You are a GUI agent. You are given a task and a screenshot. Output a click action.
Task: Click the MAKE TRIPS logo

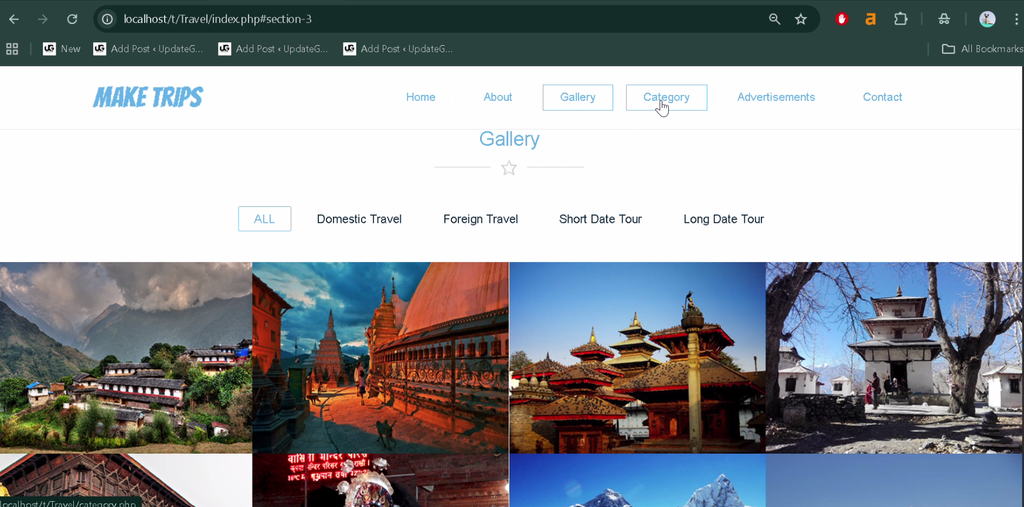coord(148,97)
